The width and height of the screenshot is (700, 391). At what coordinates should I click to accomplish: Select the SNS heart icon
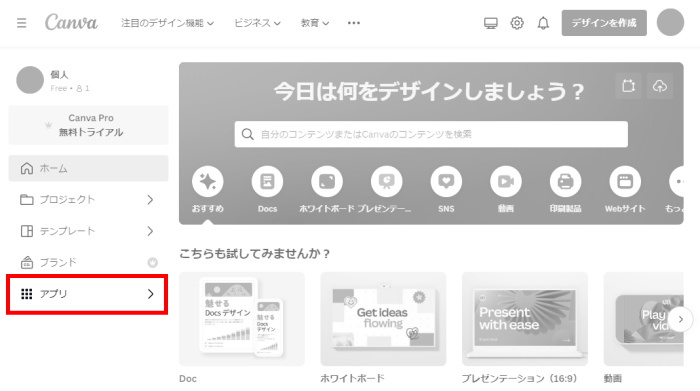tap(446, 181)
